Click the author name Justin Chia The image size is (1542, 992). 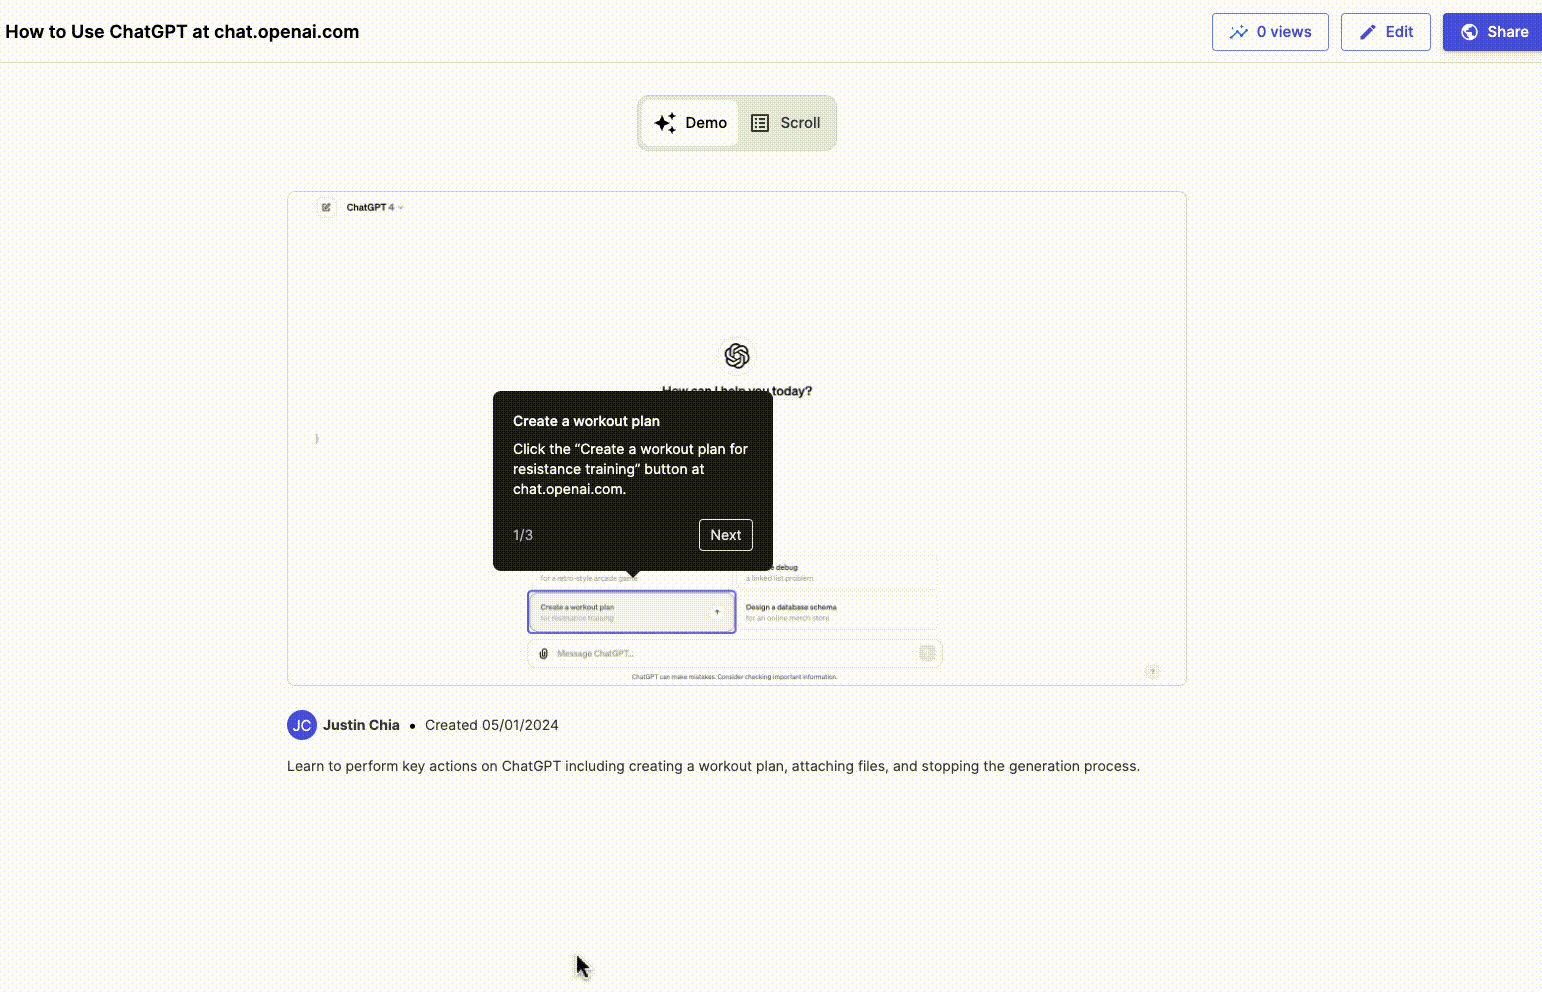click(x=361, y=725)
